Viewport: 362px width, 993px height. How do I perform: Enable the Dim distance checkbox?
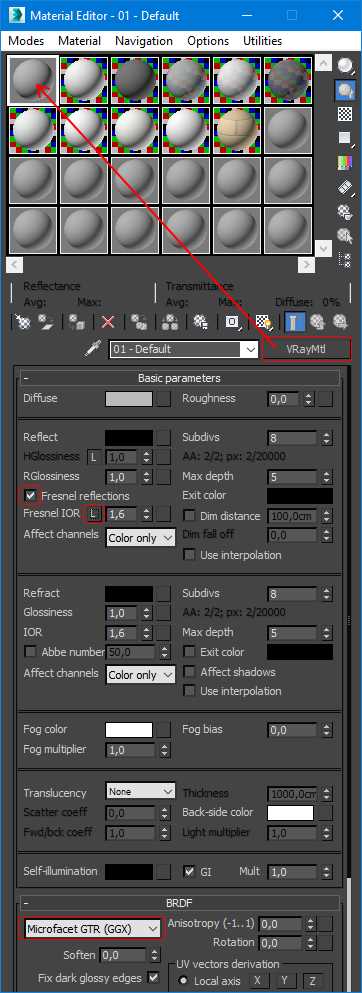[x=189, y=515]
